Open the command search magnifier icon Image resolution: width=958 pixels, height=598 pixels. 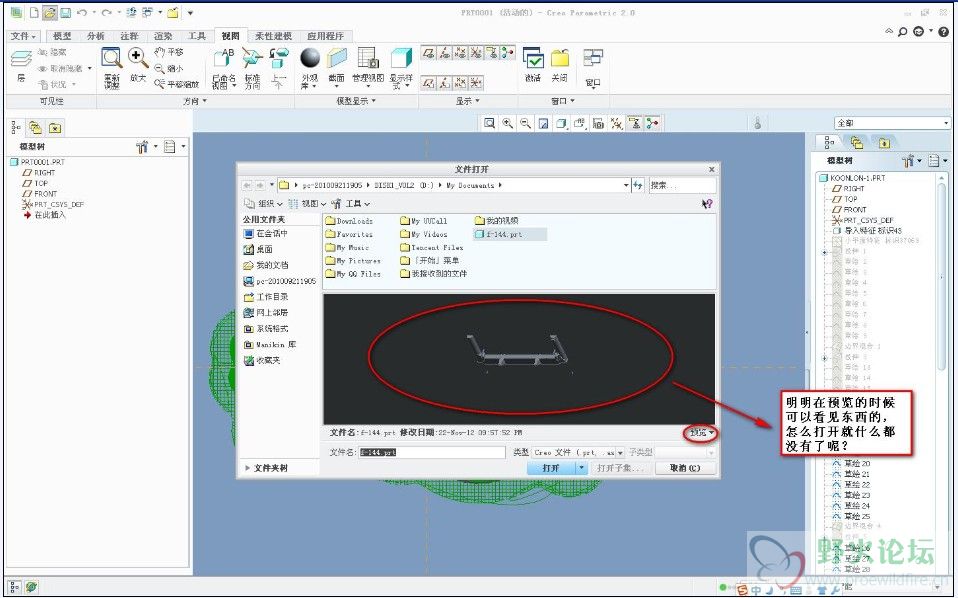tap(902, 32)
